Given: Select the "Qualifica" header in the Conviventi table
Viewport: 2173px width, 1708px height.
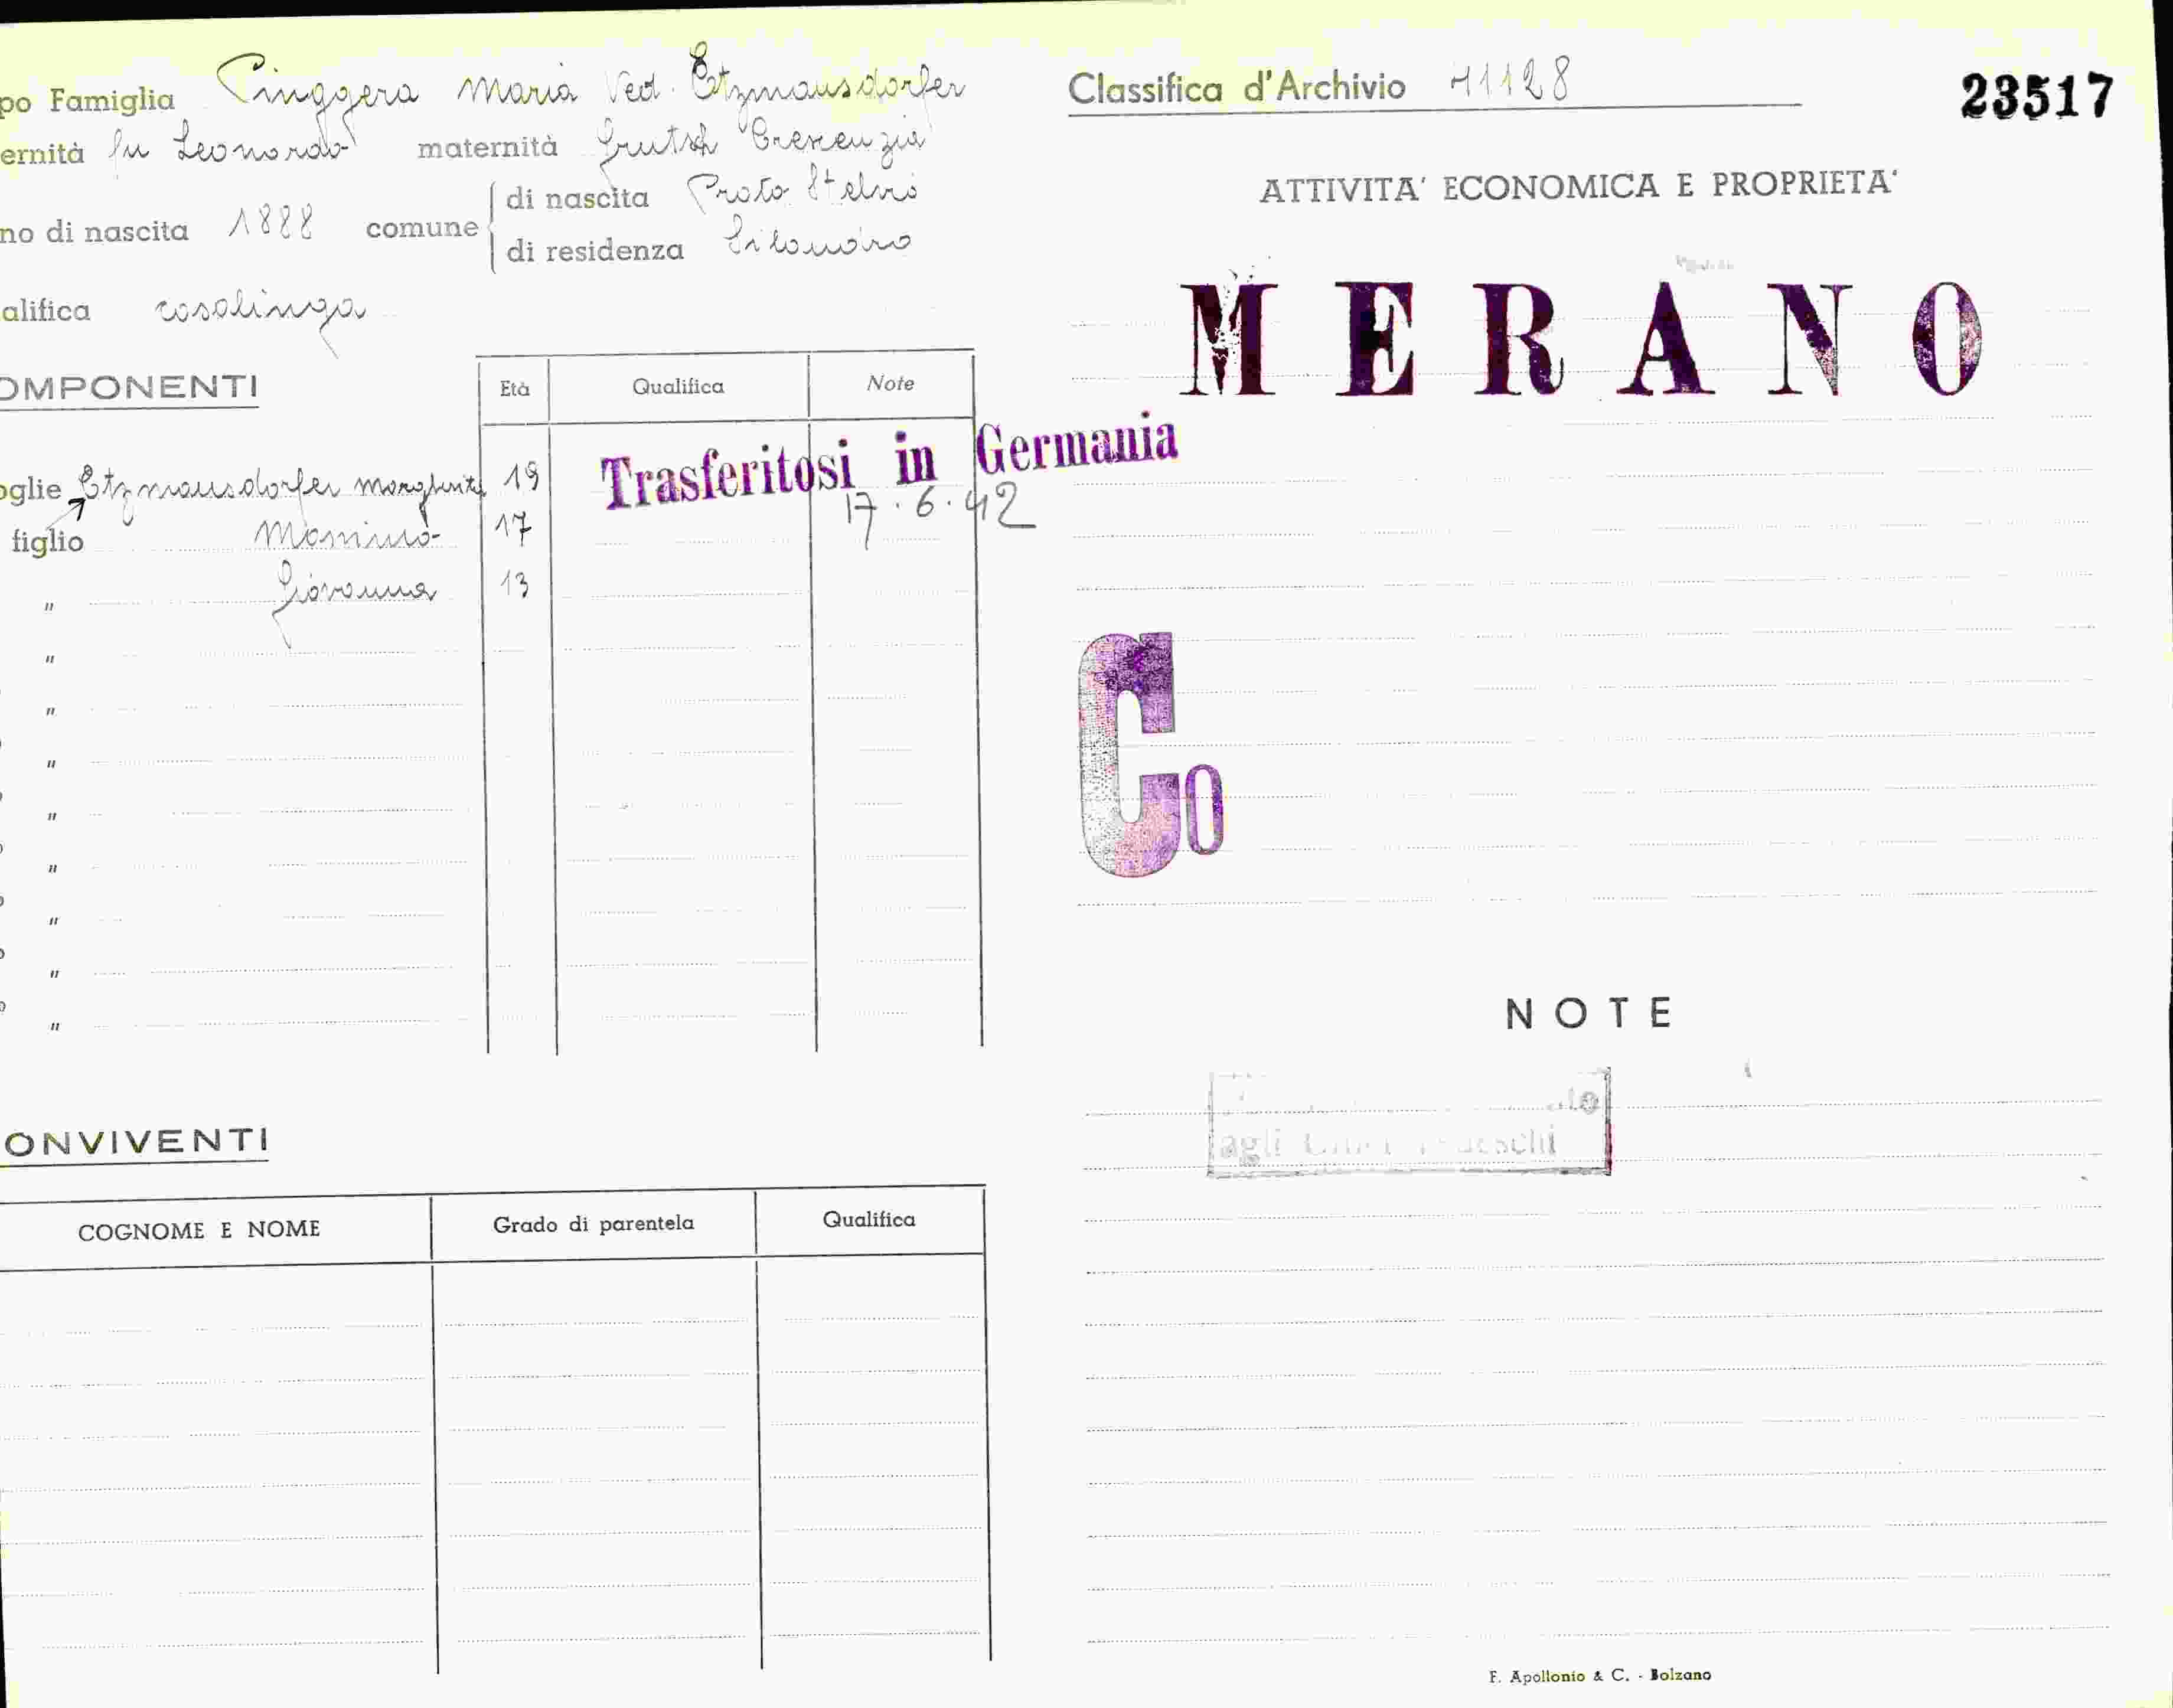Looking at the screenshot, I should click(x=869, y=1219).
